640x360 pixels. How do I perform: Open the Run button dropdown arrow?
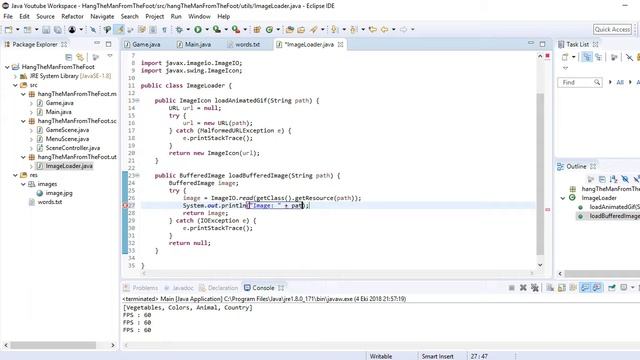pyautogui.click(x=207, y=29)
